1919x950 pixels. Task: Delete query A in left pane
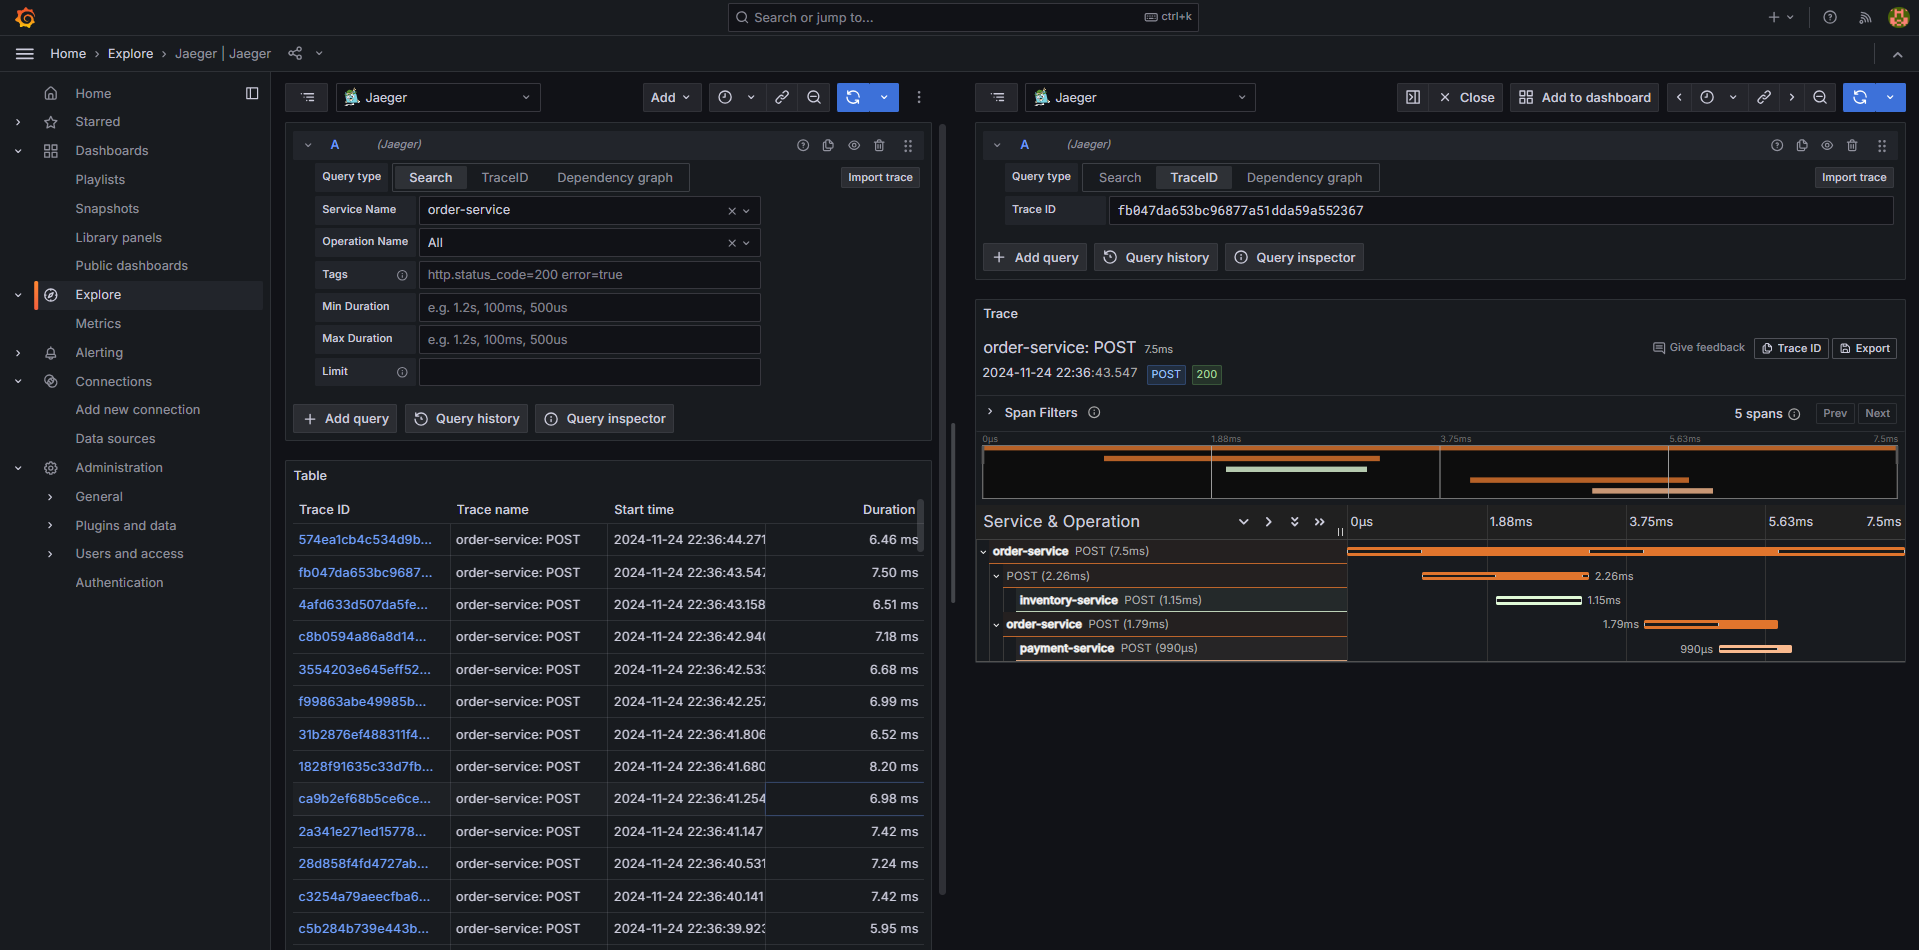(x=879, y=145)
